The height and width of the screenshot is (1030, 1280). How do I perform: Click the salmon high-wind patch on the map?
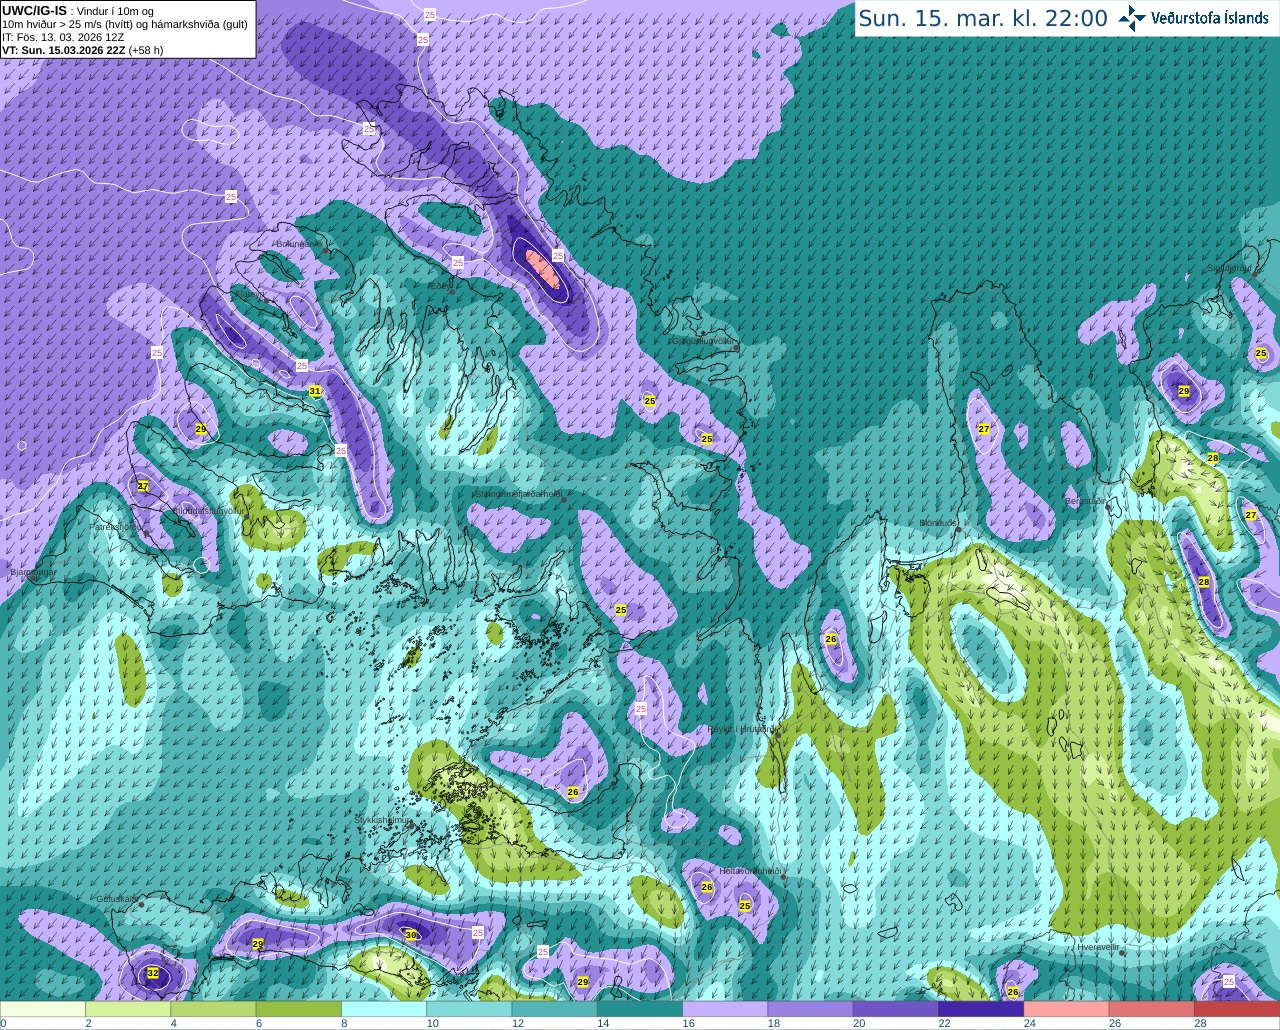pos(543,268)
